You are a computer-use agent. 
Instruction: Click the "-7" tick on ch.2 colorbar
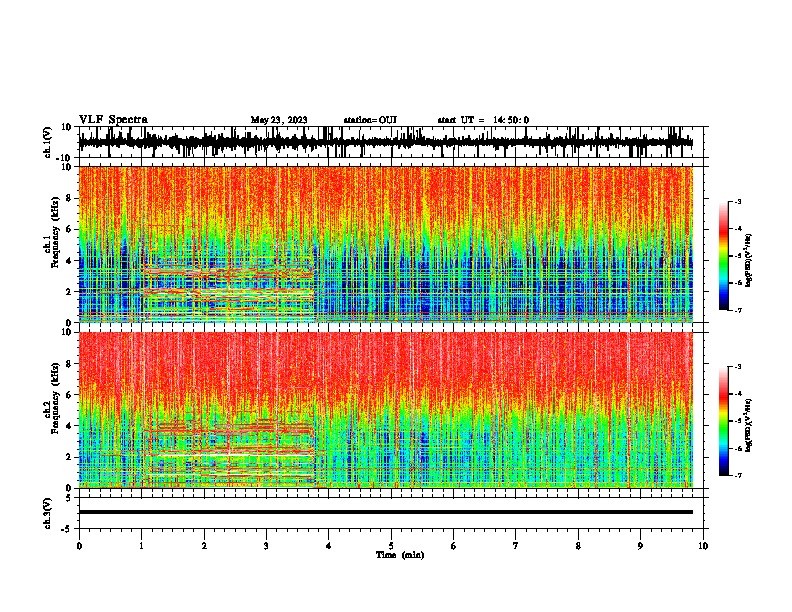[737, 475]
